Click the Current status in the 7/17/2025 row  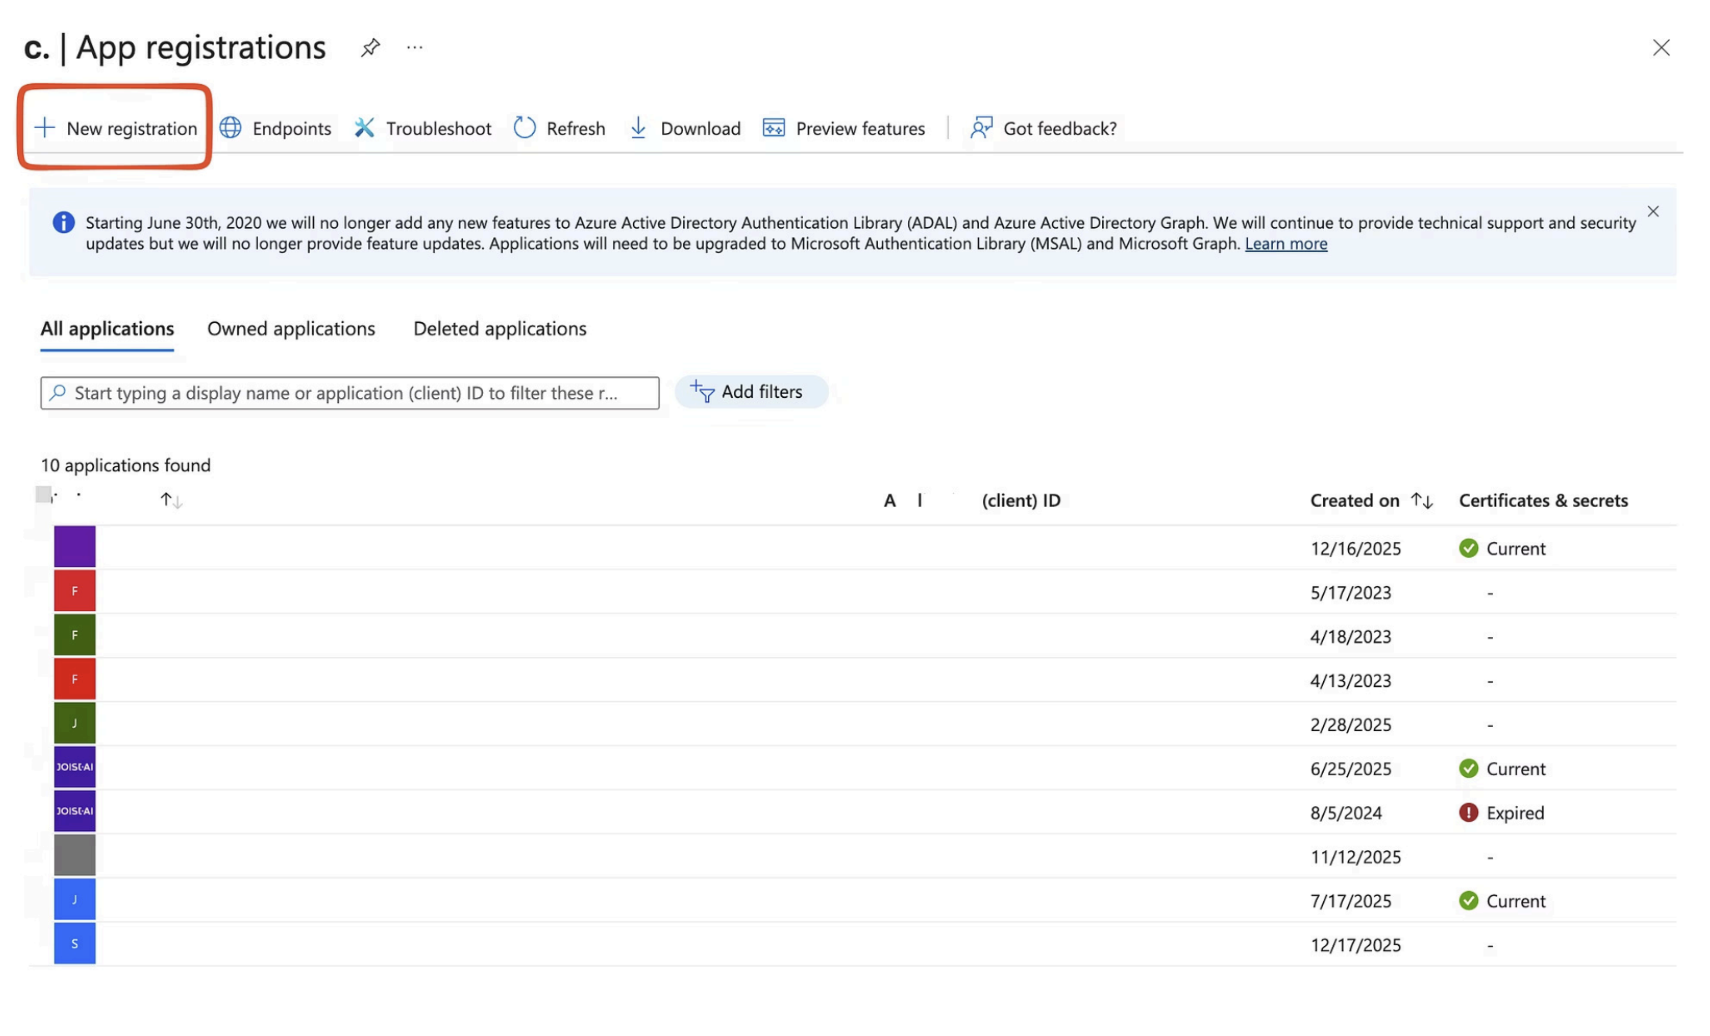(1502, 901)
